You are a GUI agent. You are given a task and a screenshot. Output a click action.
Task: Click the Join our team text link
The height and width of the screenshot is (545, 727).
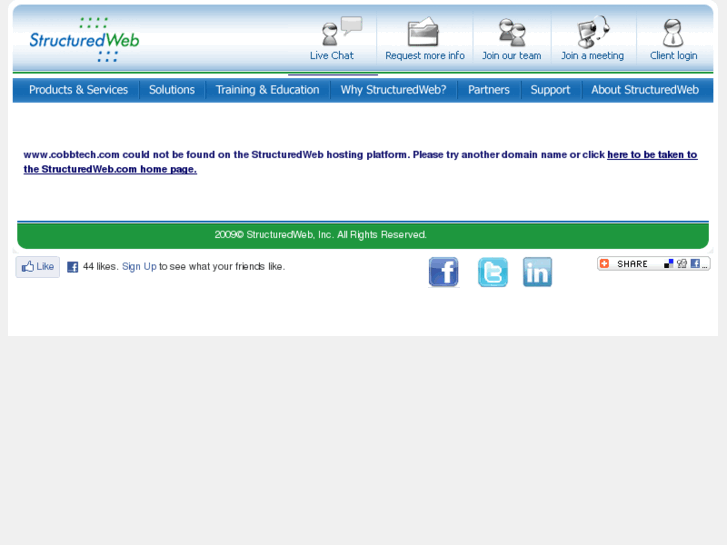pos(511,56)
